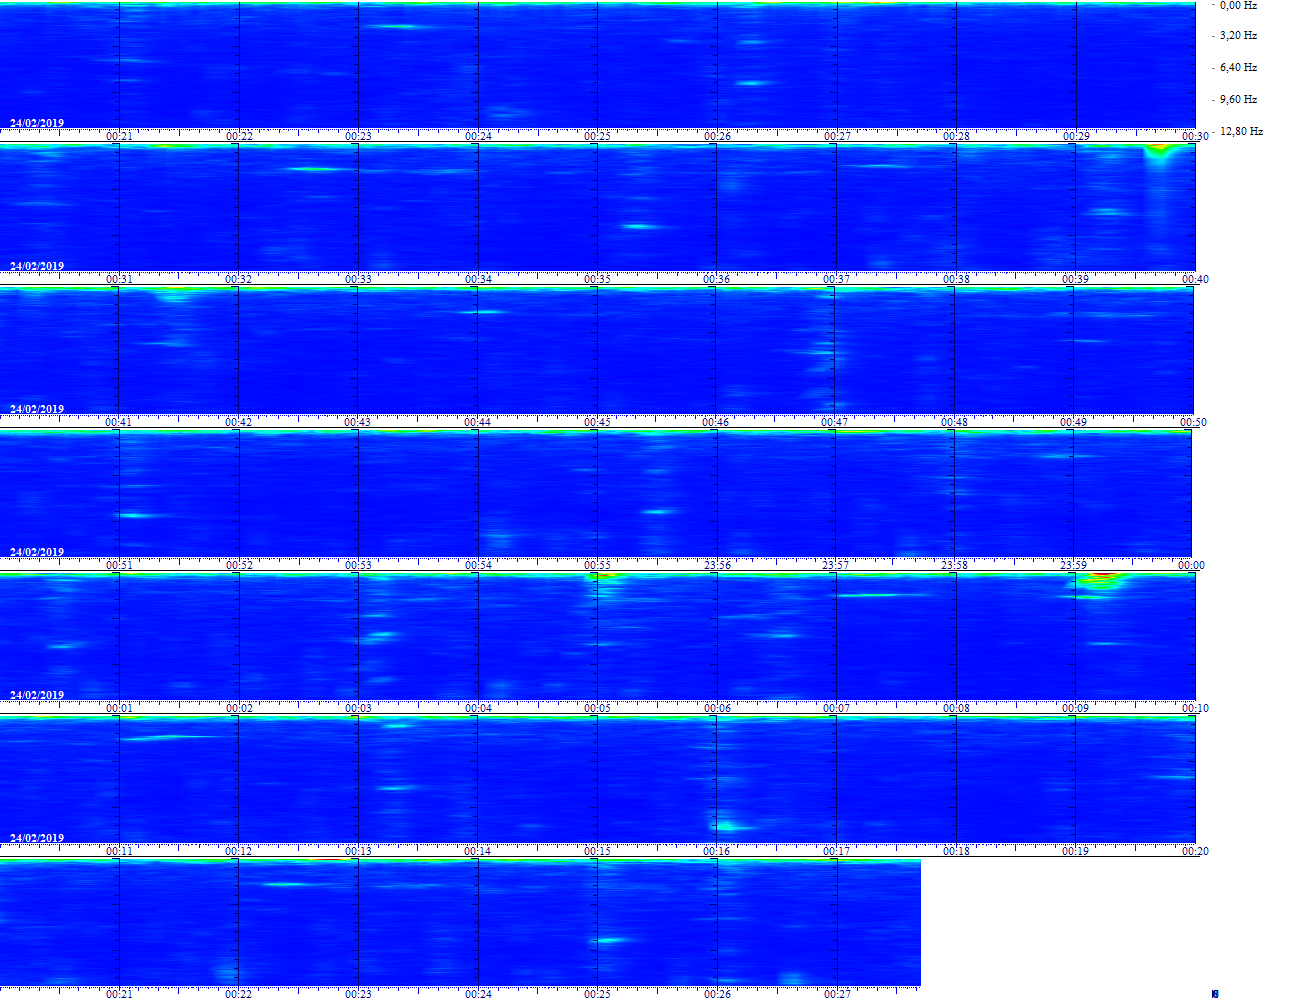
Task: Click the 00:41 time label
Action: pyautogui.click(x=118, y=422)
